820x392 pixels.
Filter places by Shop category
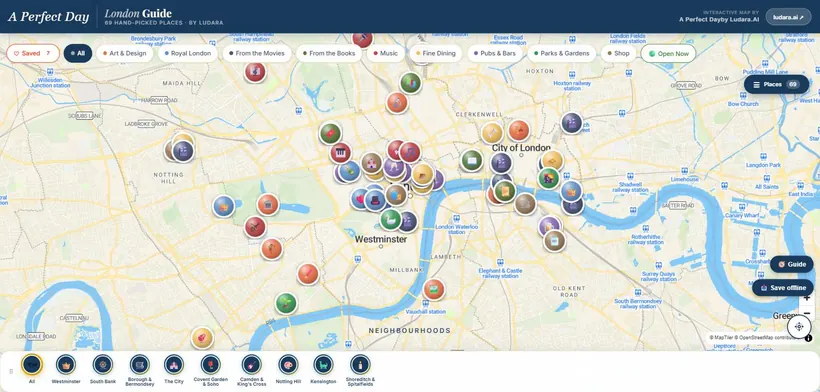(x=619, y=53)
